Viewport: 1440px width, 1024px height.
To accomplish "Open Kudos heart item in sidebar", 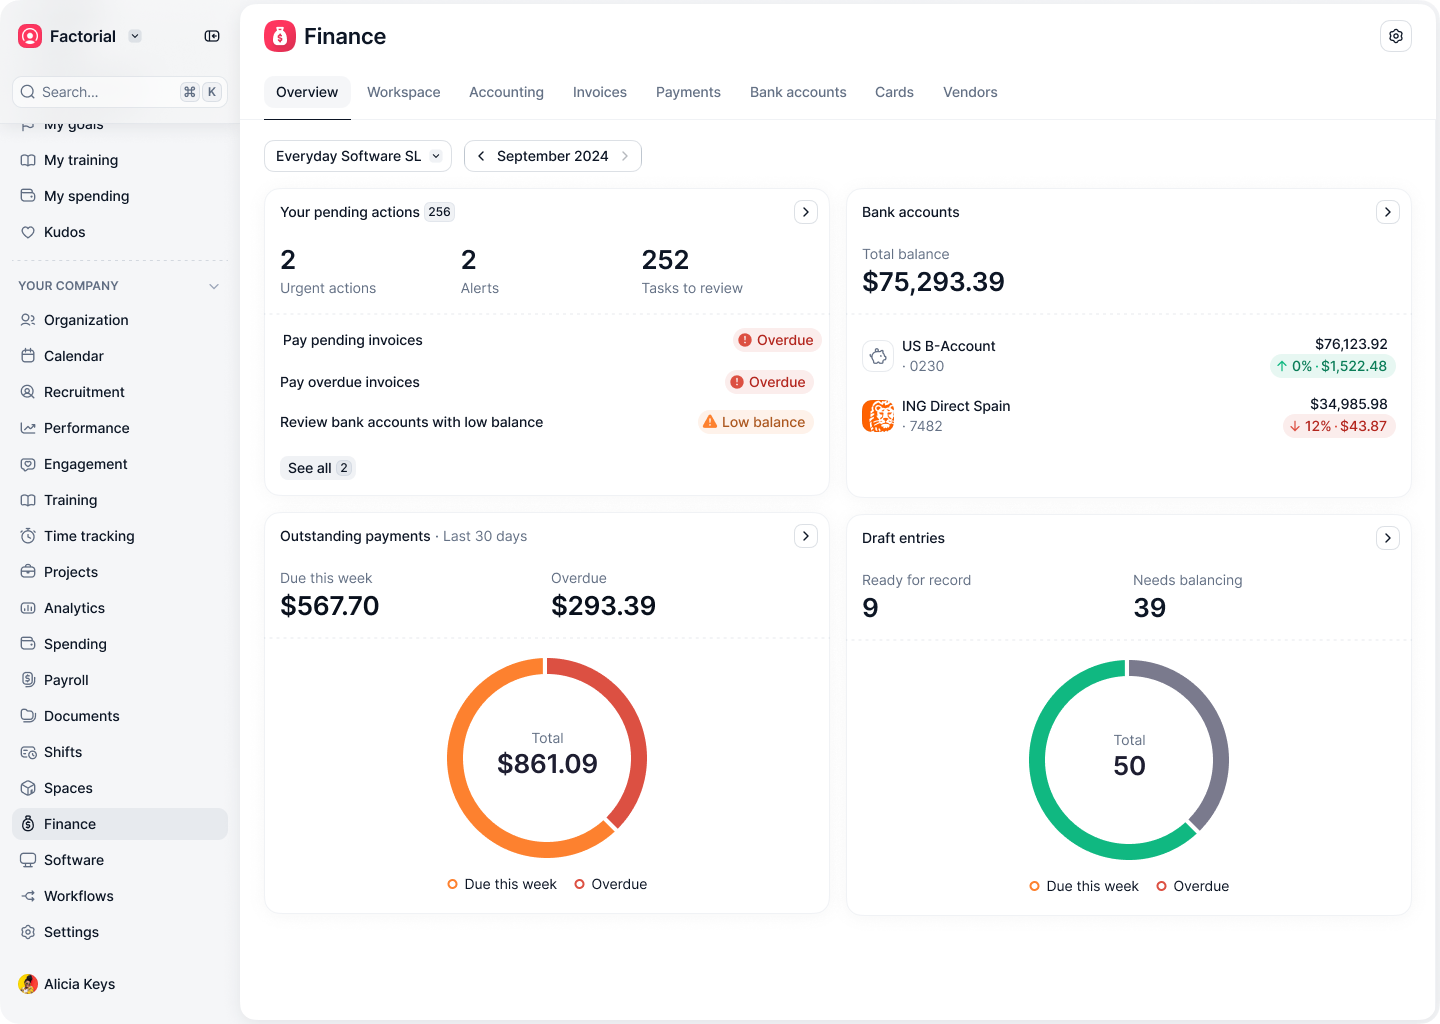I will coord(65,232).
